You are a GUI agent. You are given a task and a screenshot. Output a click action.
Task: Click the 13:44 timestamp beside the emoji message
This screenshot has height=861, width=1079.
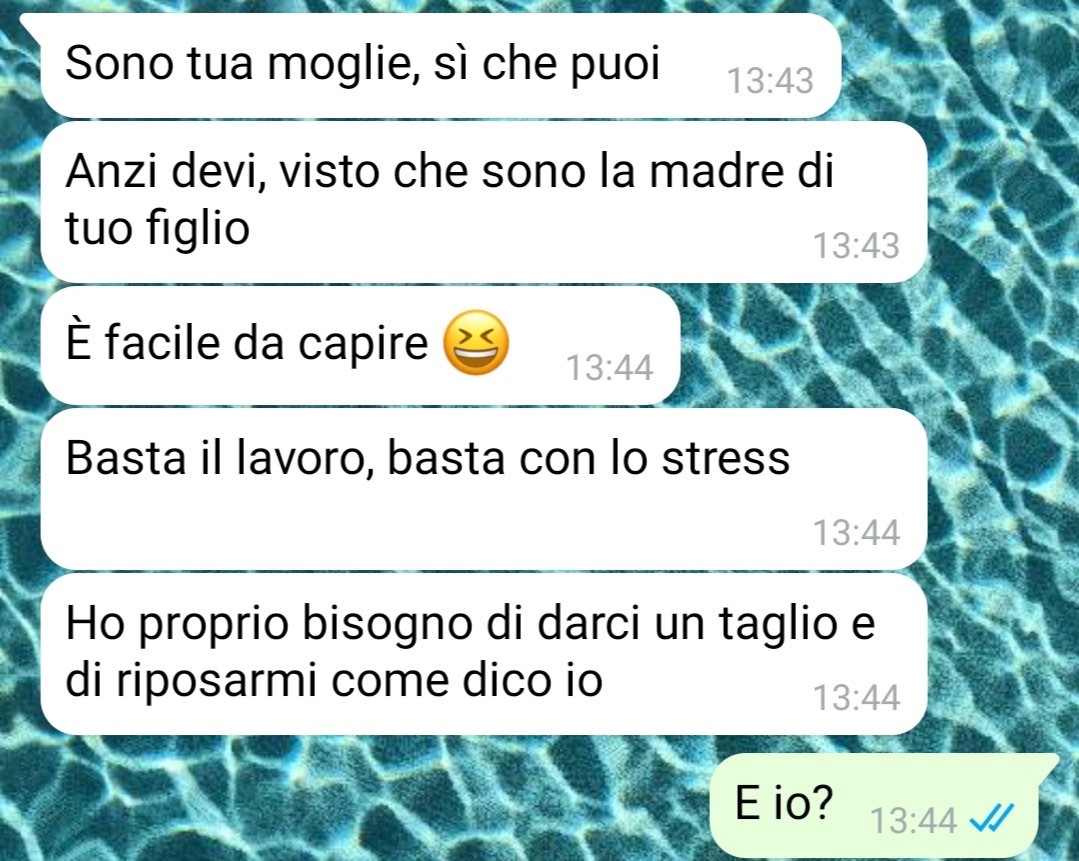[609, 368]
